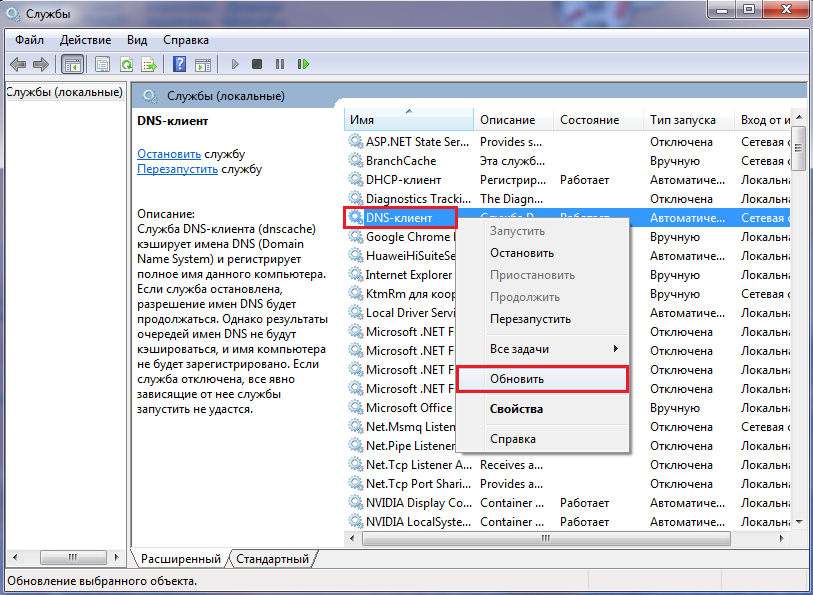
Task: Click the Properties icon in the toolbar
Action: click(102, 64)
